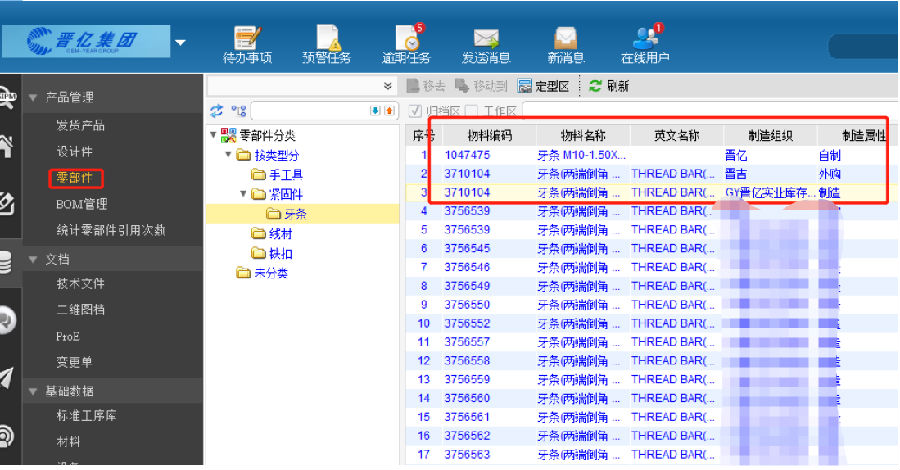The width and height of the screenshot is (900, 470).
Task: Collapse the 按类型分 tree node
Action: (x=230, y=155)
